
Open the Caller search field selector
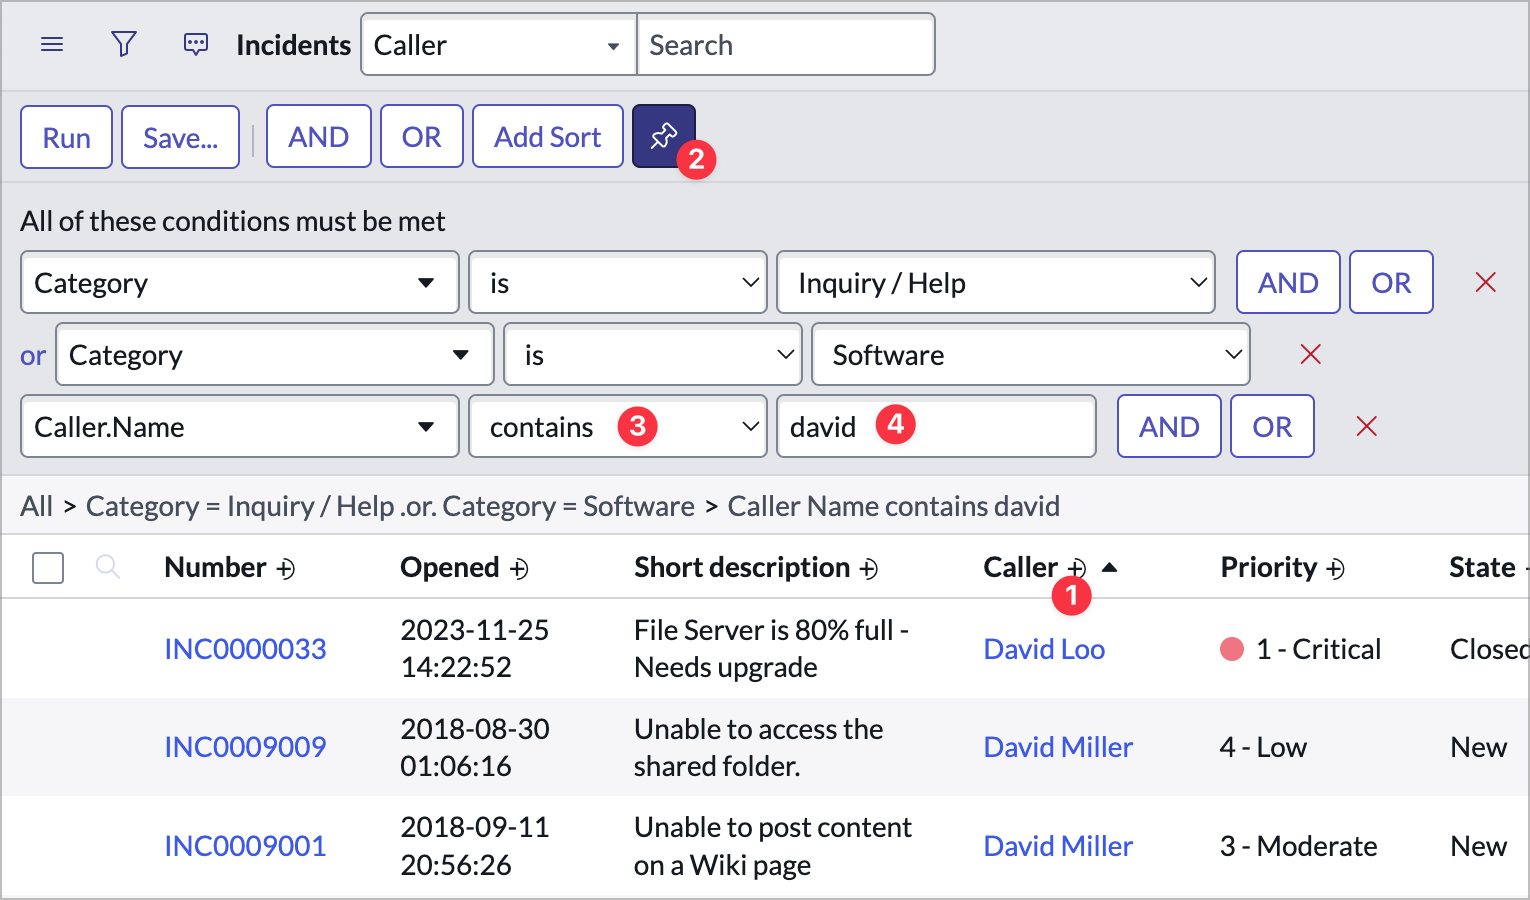pyautogui.click(x=497, y=44)
